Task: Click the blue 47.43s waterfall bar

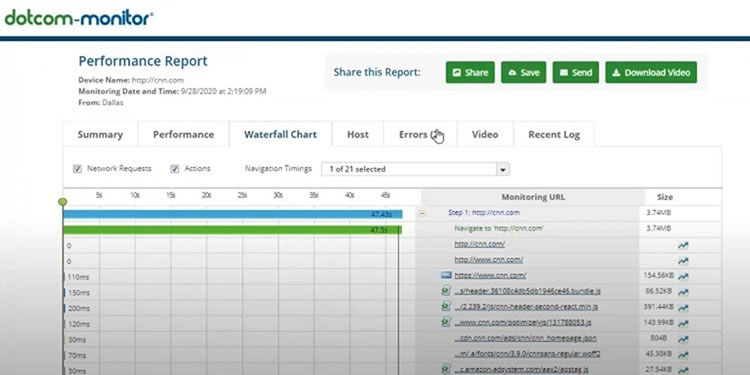Action: tap(232, 214)
